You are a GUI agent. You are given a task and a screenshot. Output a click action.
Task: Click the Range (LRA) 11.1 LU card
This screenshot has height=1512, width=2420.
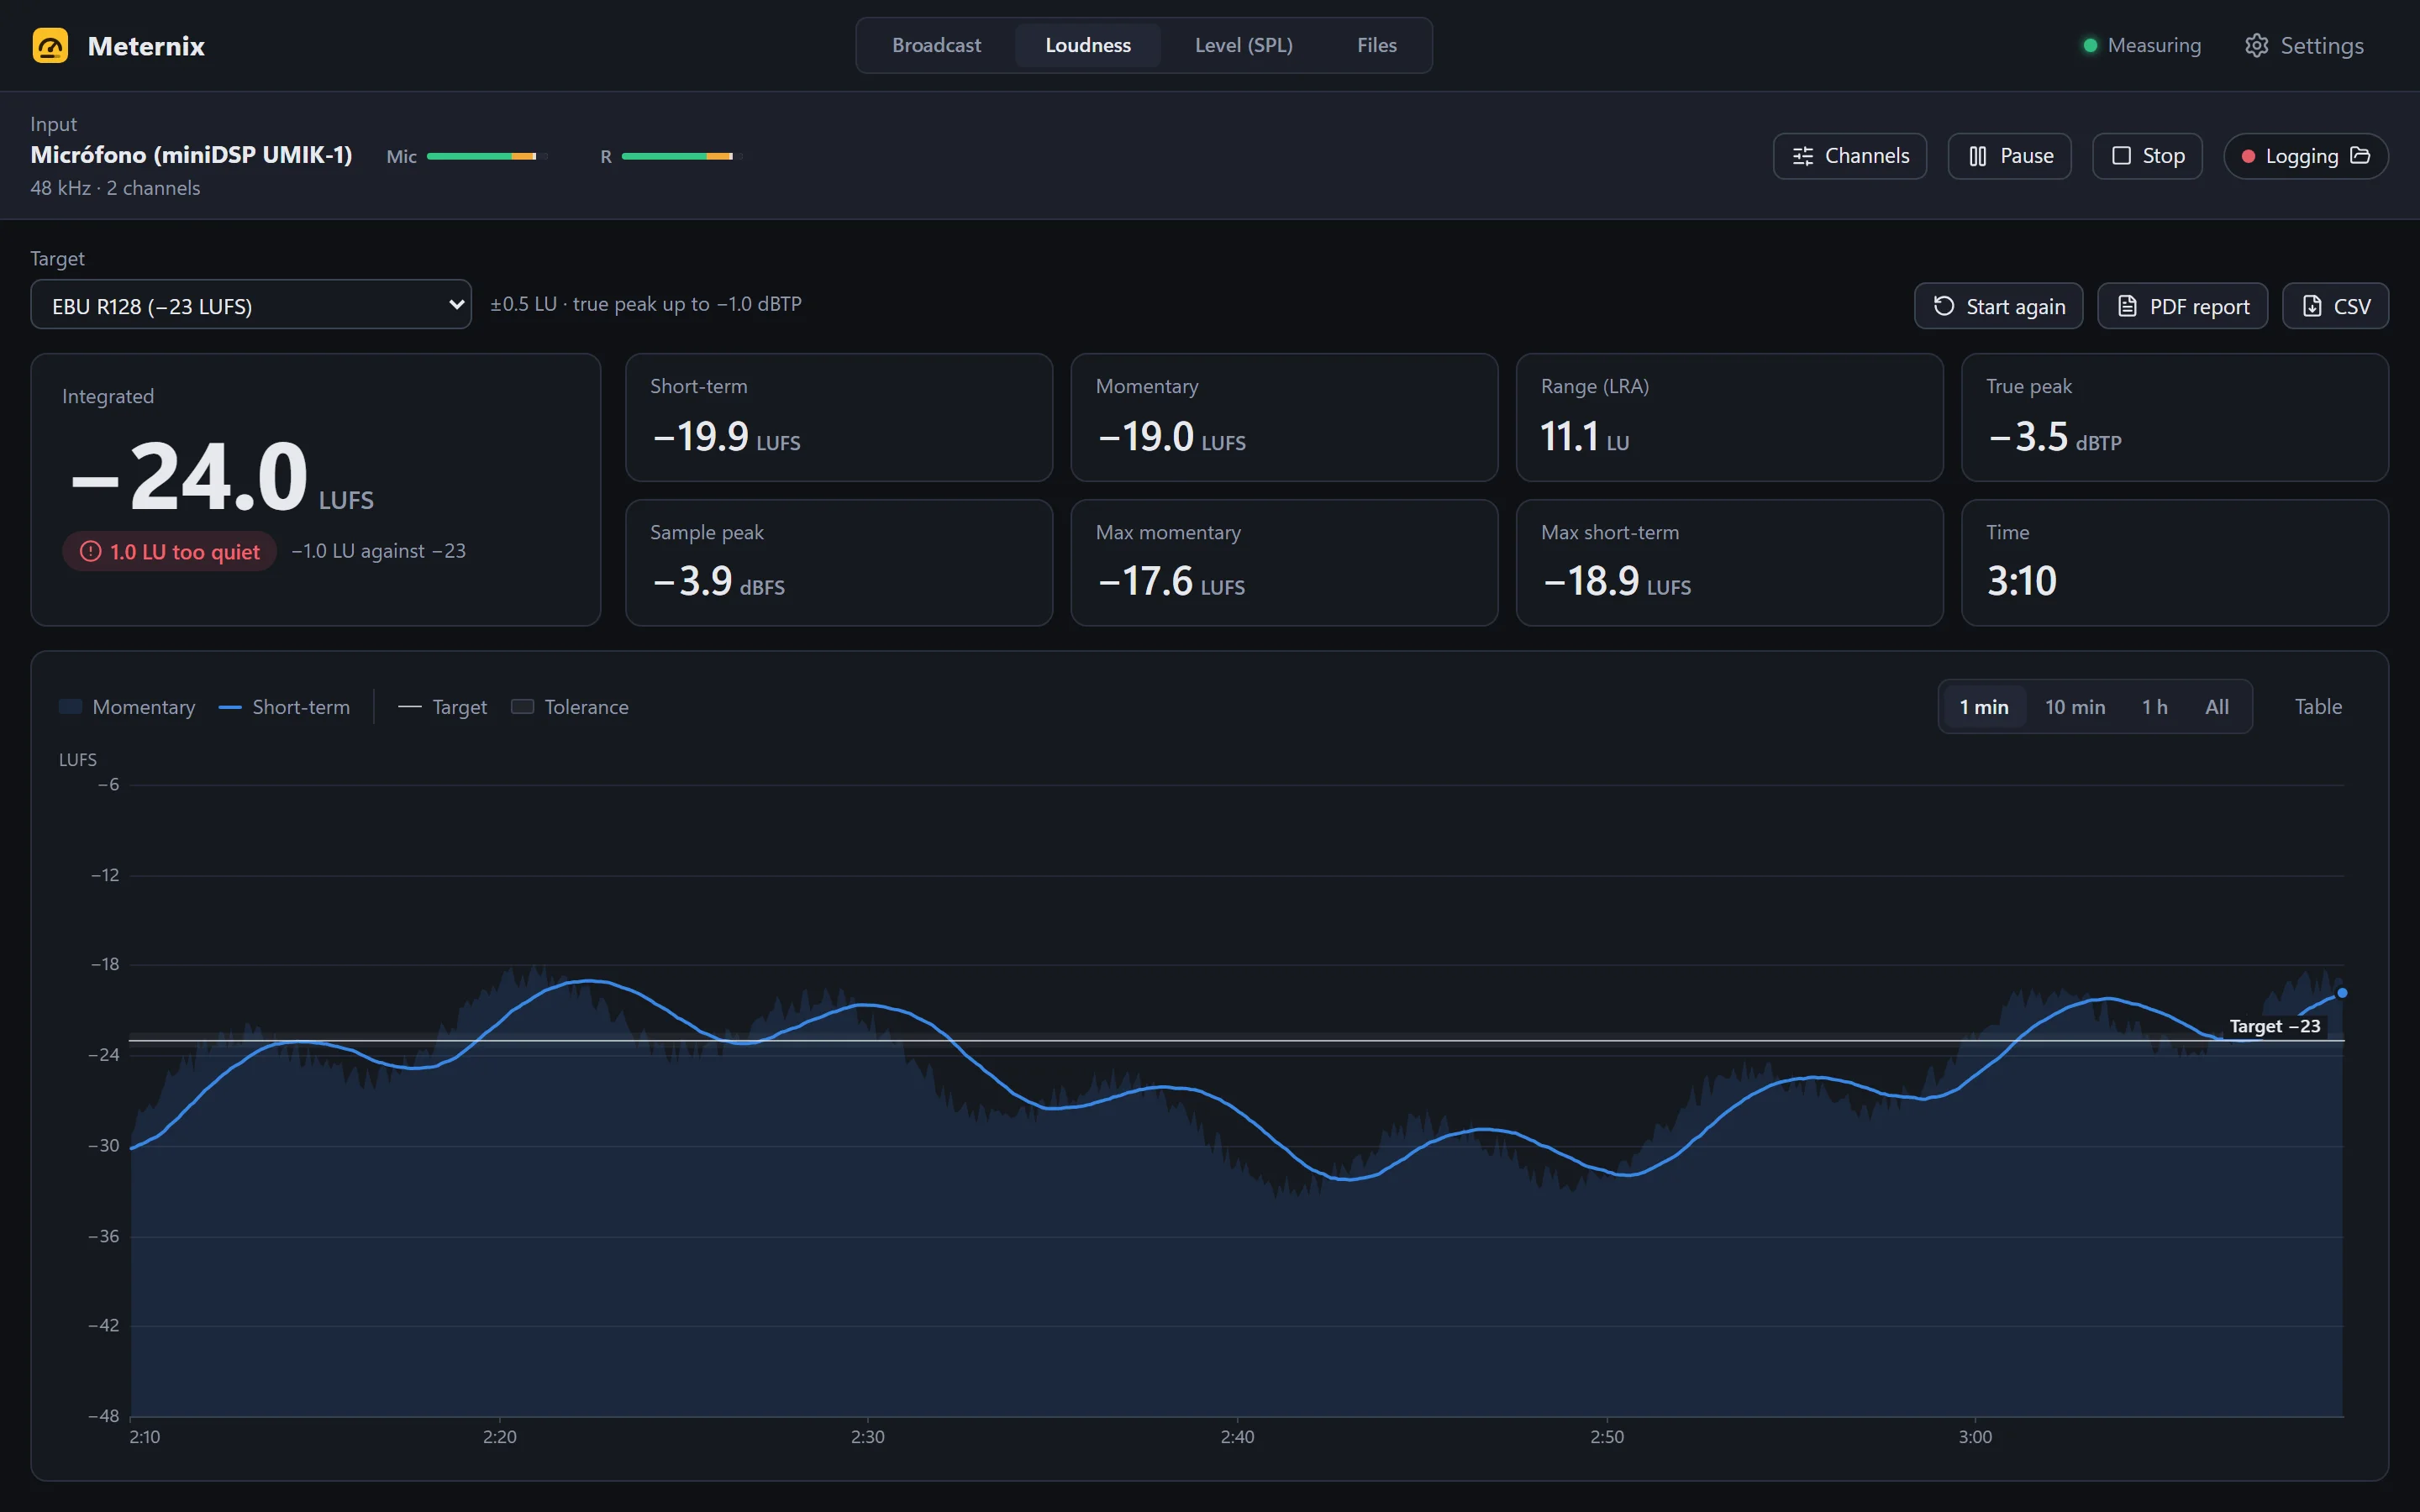(1729, 417)
